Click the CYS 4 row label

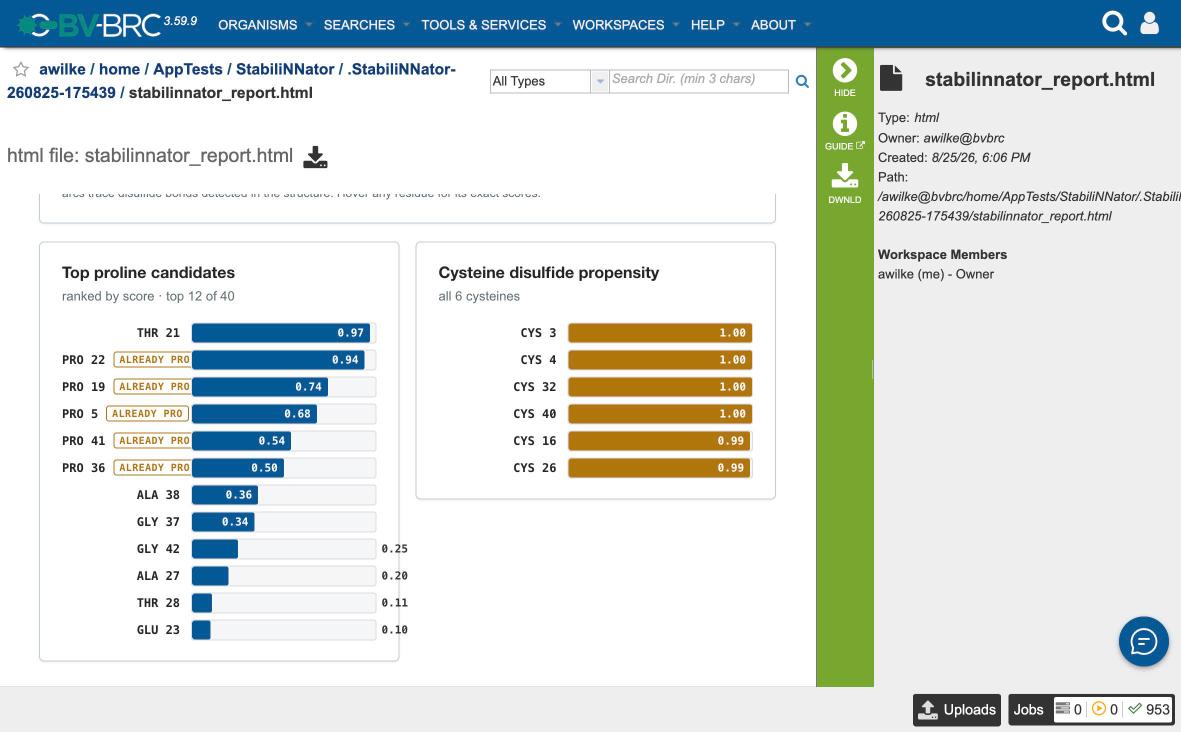538,360
